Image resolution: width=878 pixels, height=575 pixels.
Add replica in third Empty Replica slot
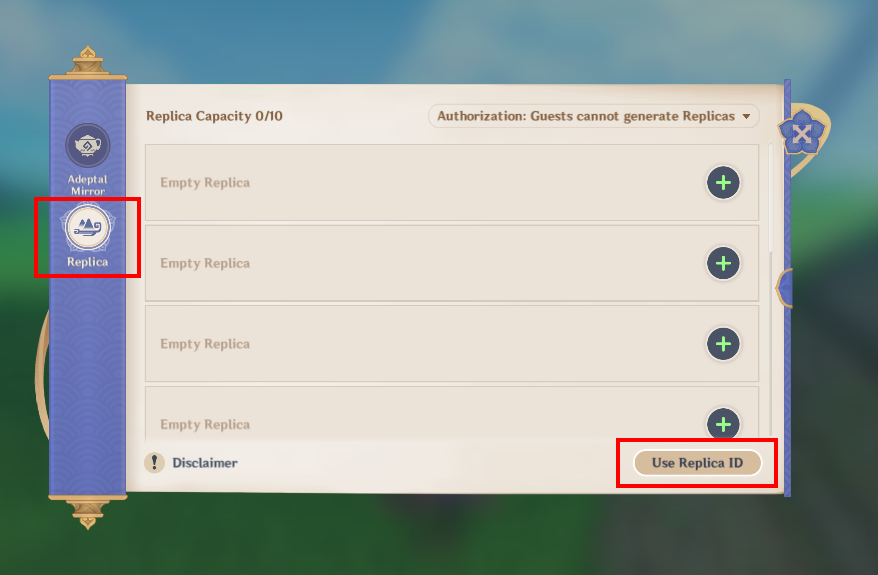pyautogui.click(x=723, y=344)
